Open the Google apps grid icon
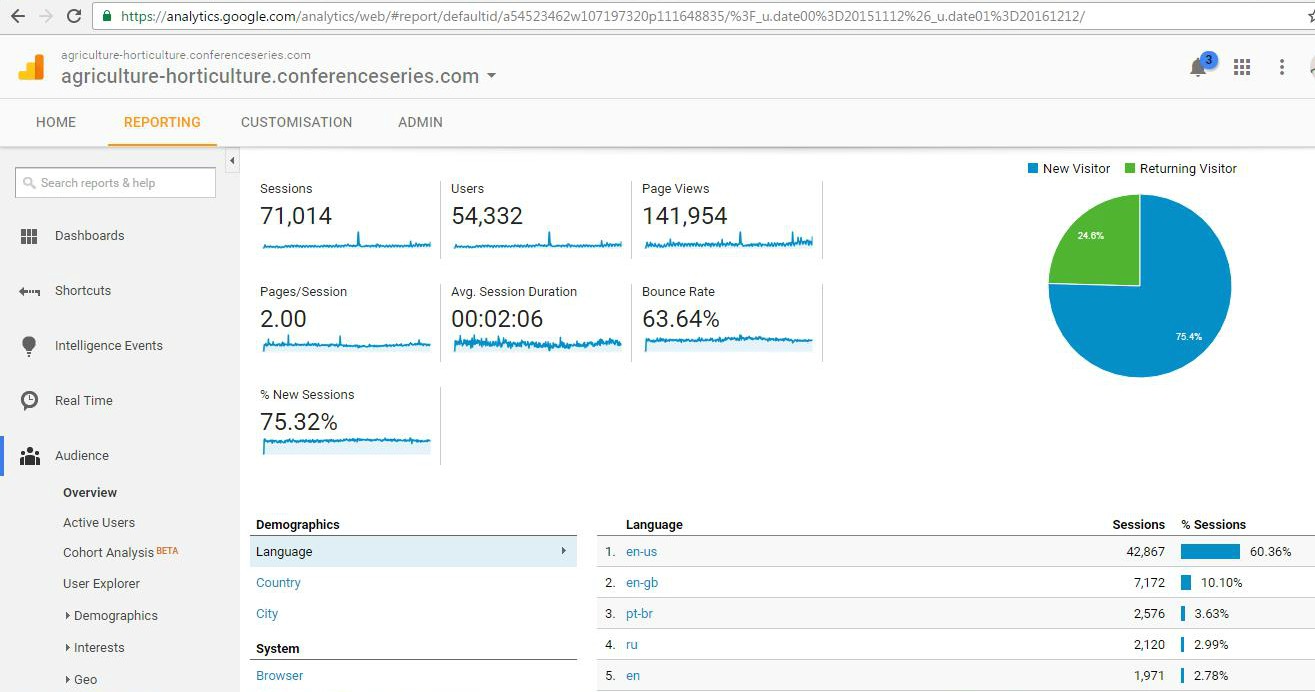The image size is (1315, 692). 1242,67
